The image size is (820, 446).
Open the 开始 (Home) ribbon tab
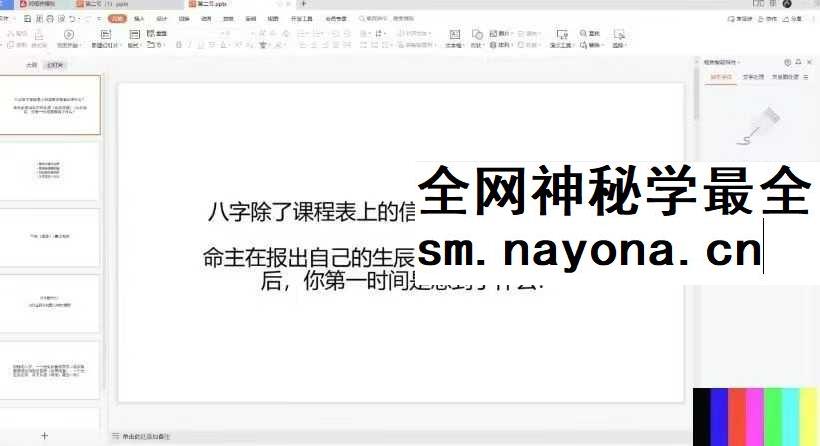click(118, 19)
